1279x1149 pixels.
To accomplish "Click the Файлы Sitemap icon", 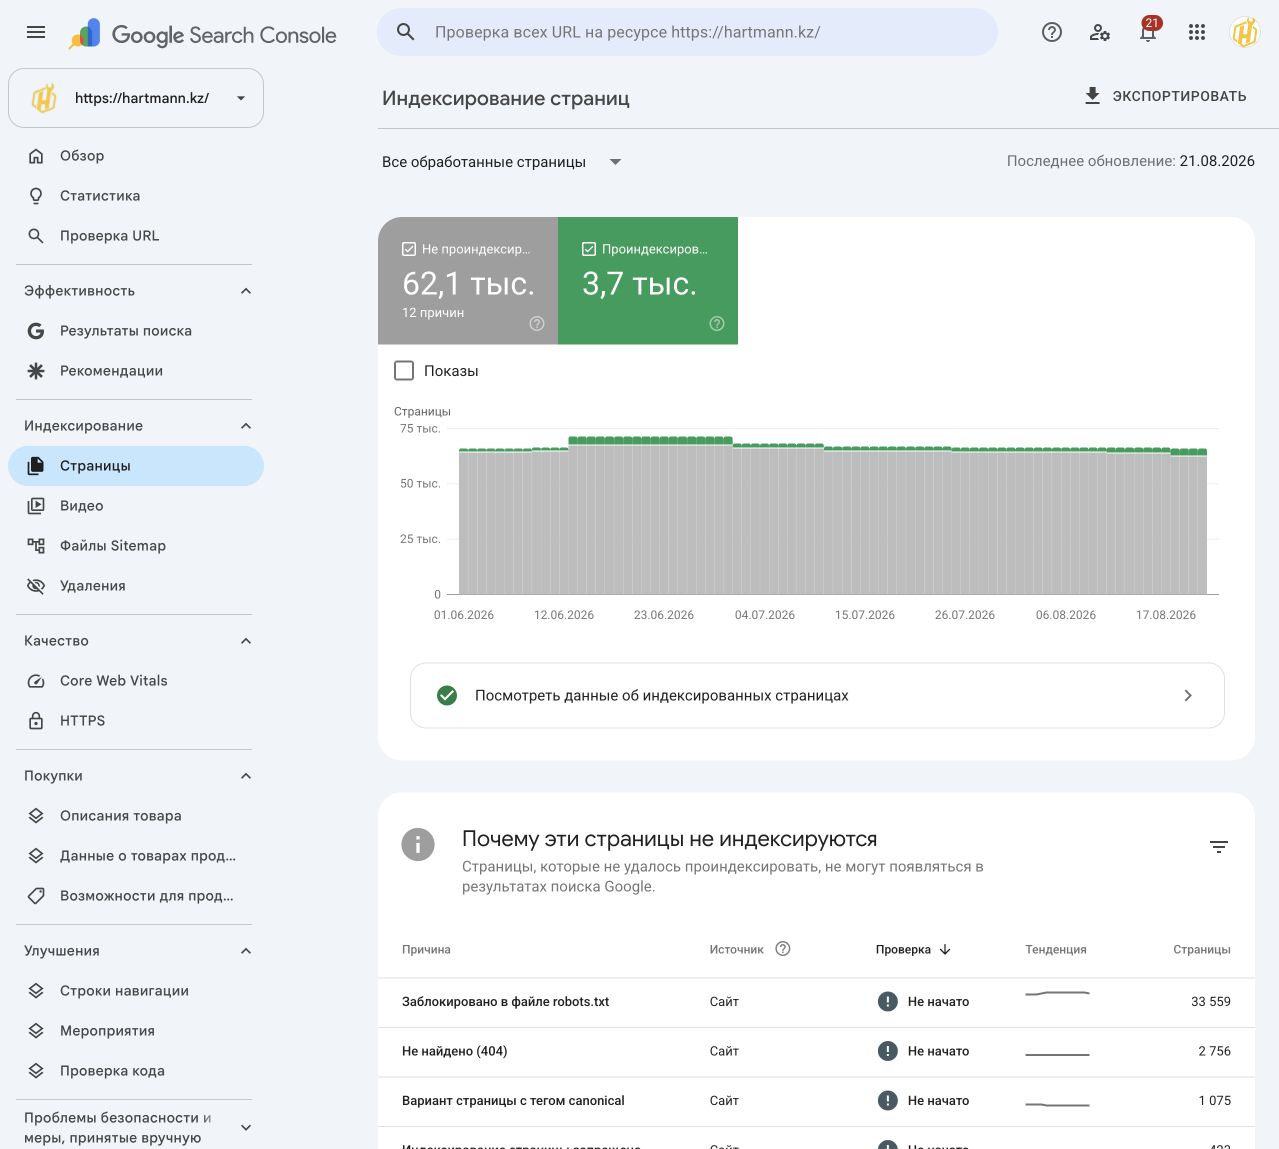I will point(36,546).
